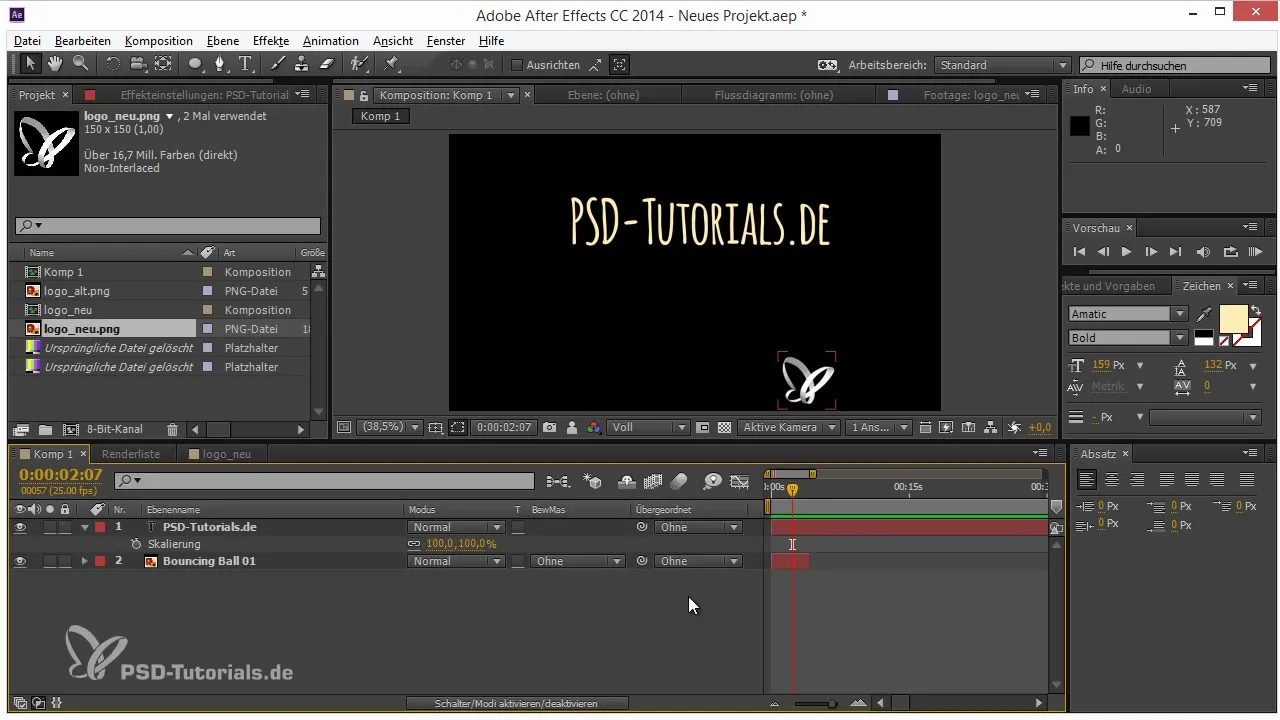
Task: Toggle the T switch for PSD-Tutorials.de layer
Action: pos(518,527)
